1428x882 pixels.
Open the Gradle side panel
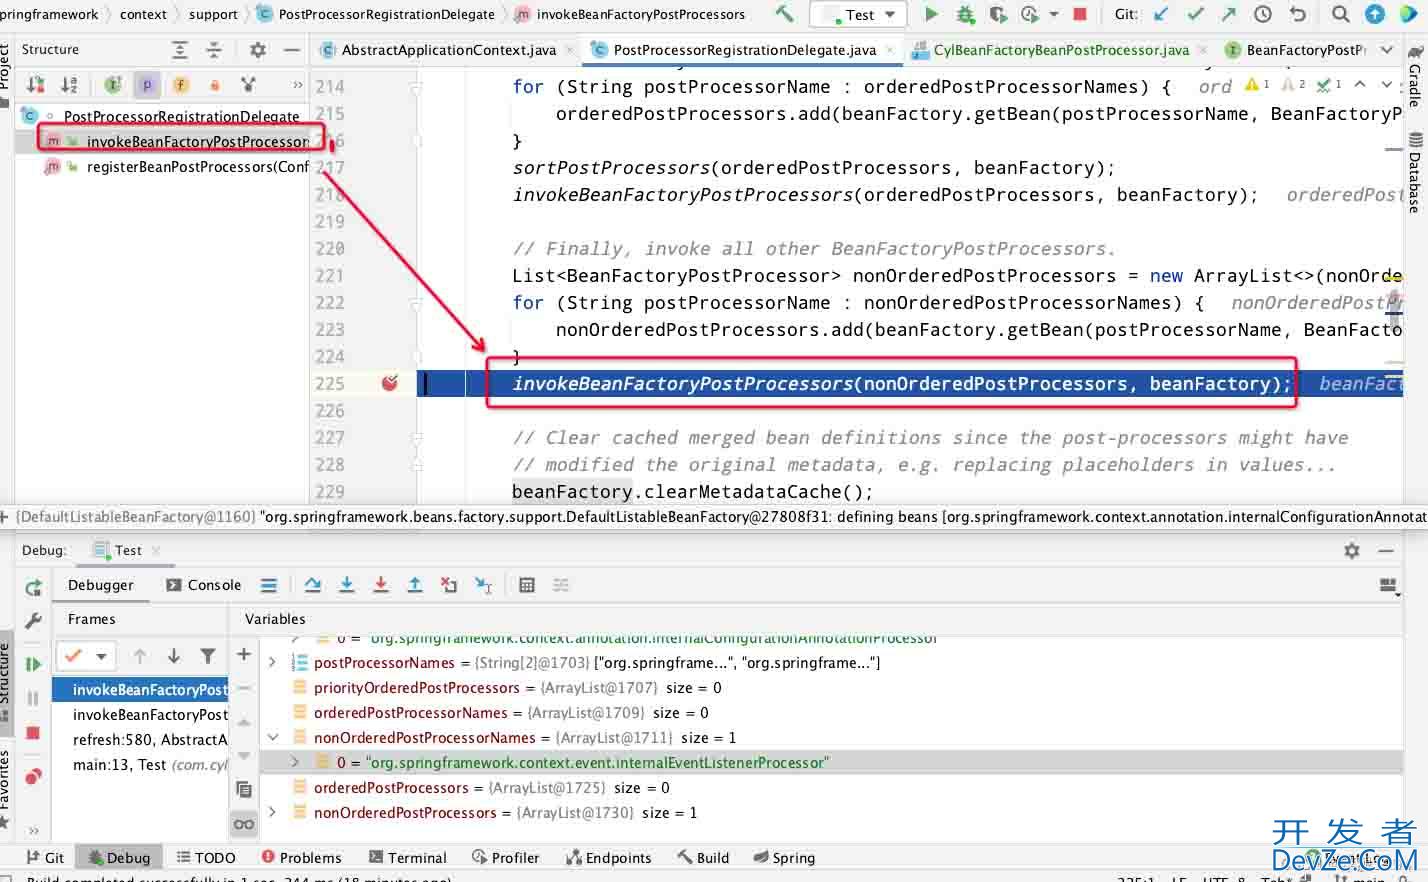[x=1415, y=75]
